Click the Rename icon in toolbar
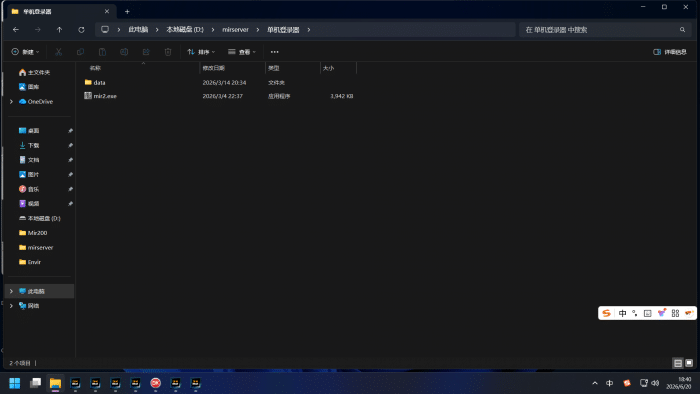Viewport: 700px width, 394px height. pos(124,52)
